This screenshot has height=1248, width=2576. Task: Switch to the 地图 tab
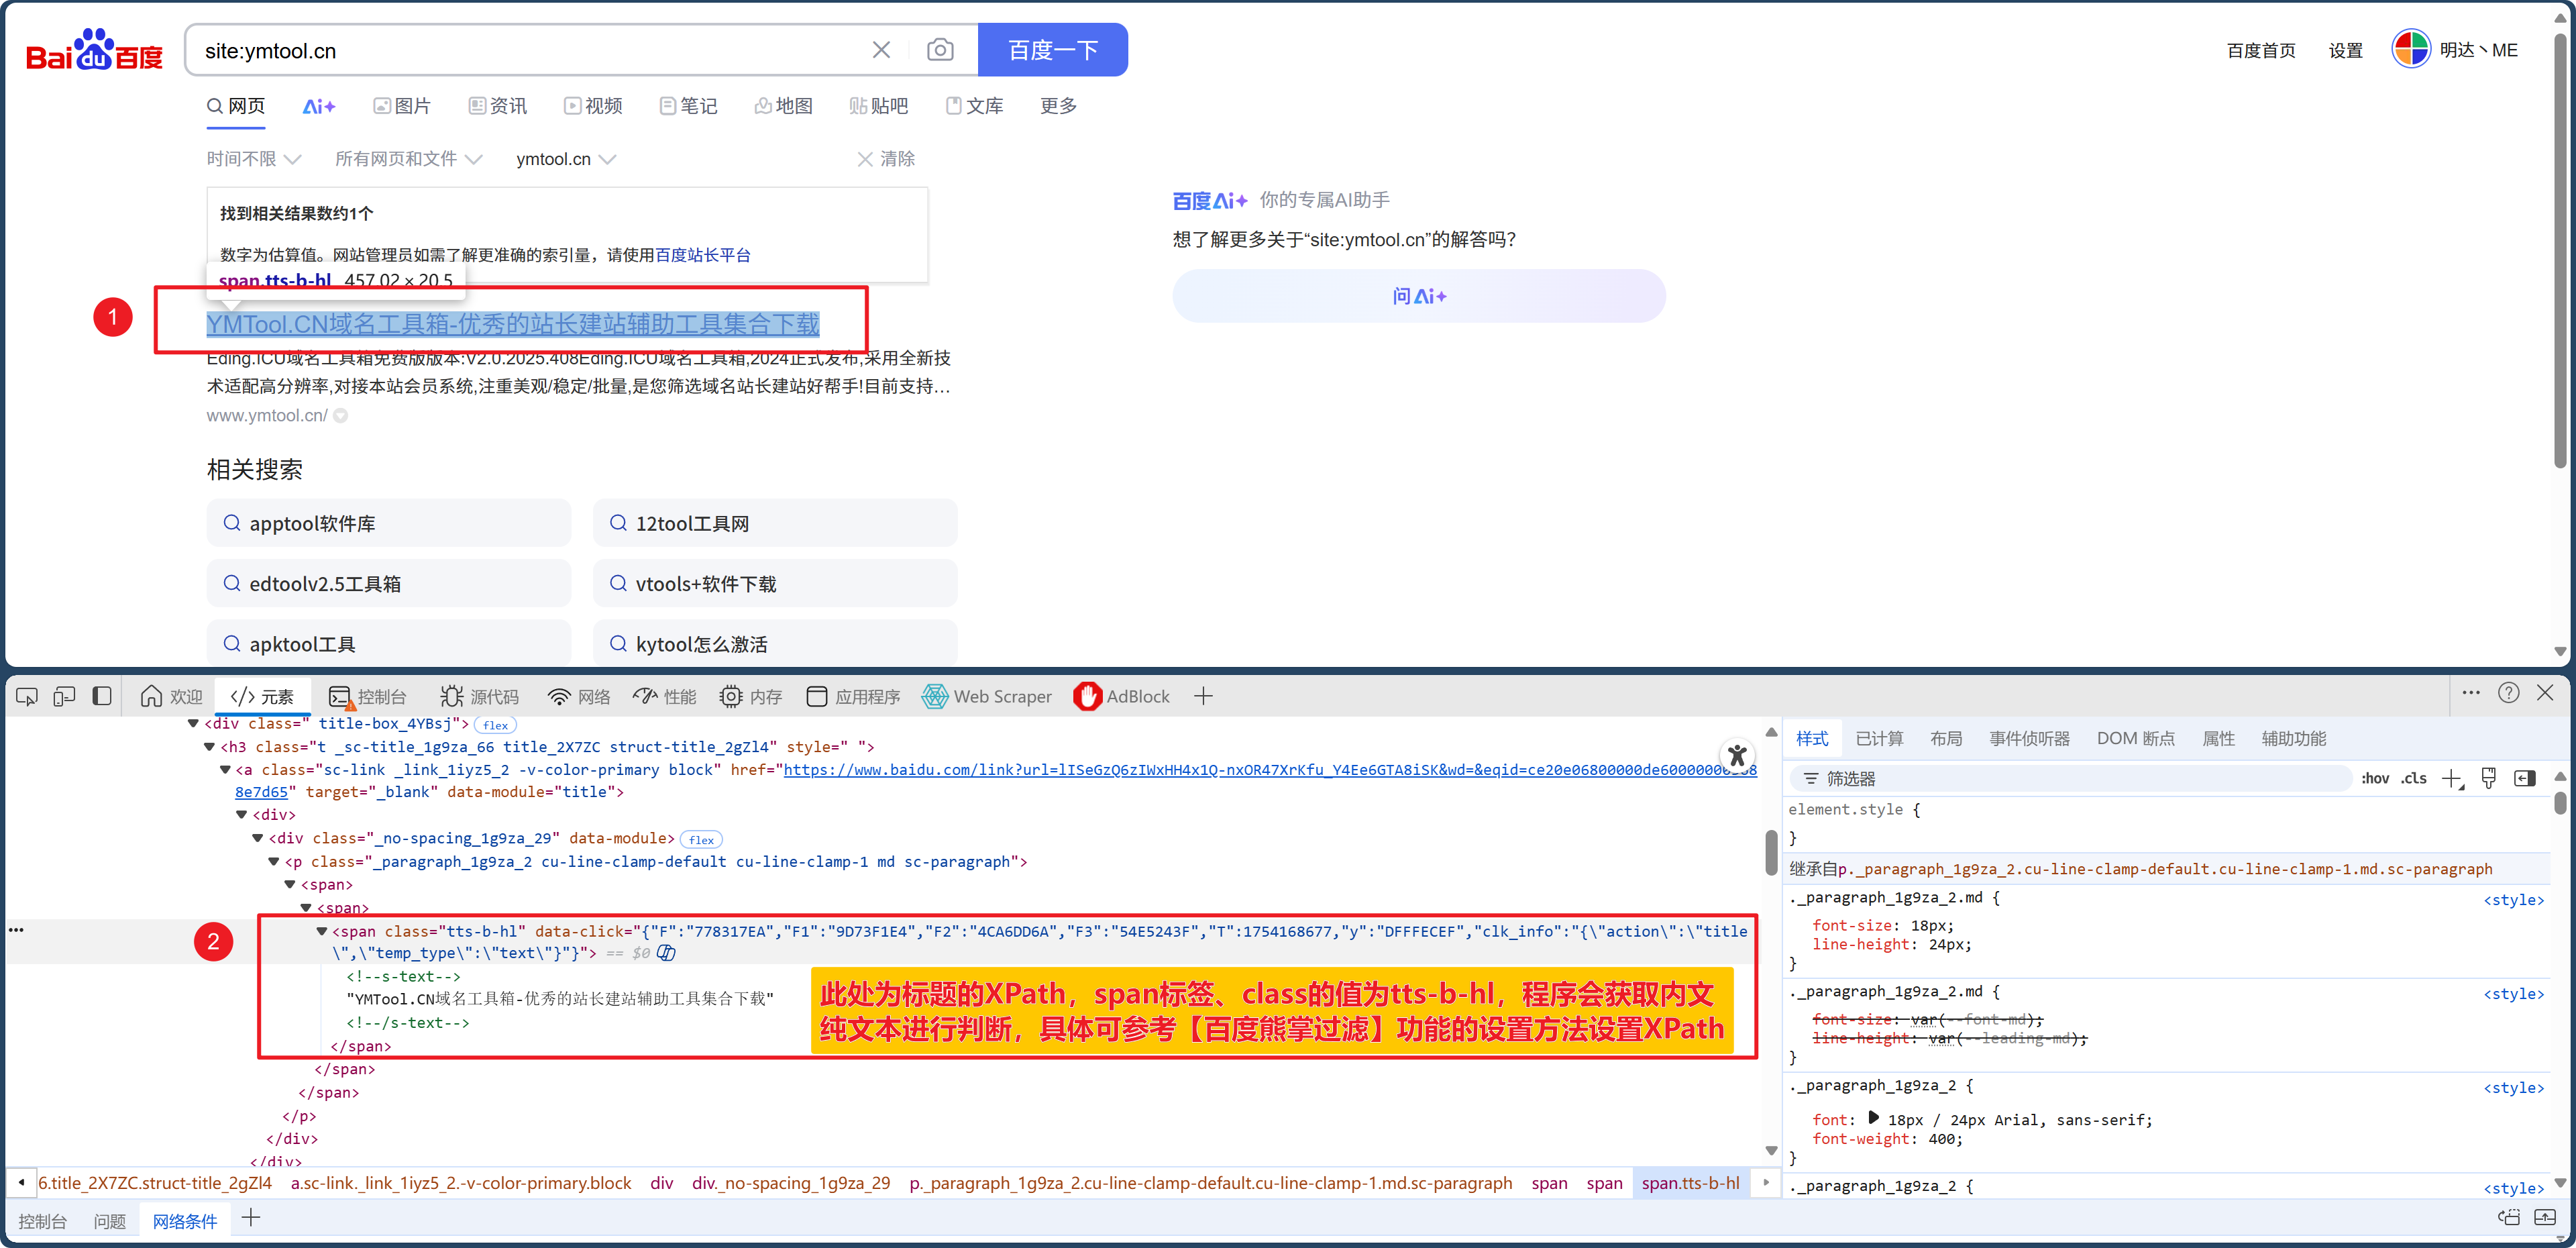pyautogui.click(x=784, y=106)
